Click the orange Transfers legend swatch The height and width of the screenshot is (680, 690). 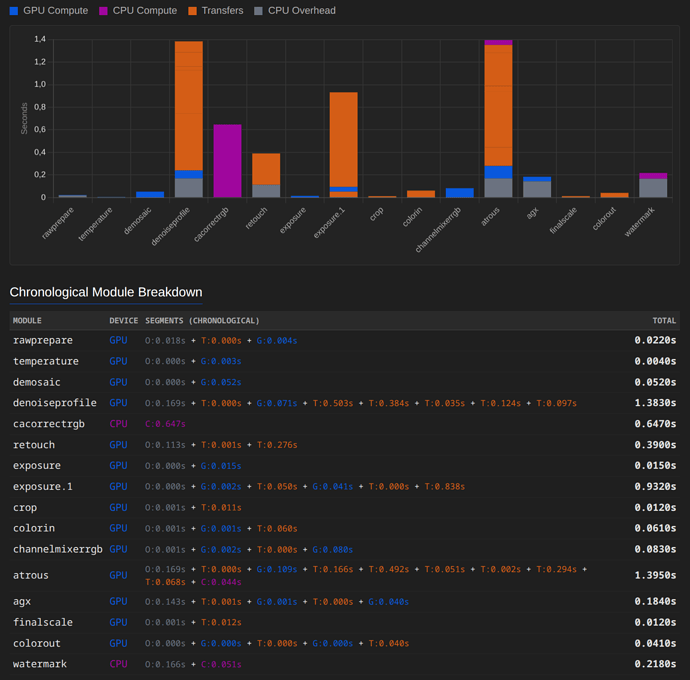pyautogui.click(x=193, y=11)
